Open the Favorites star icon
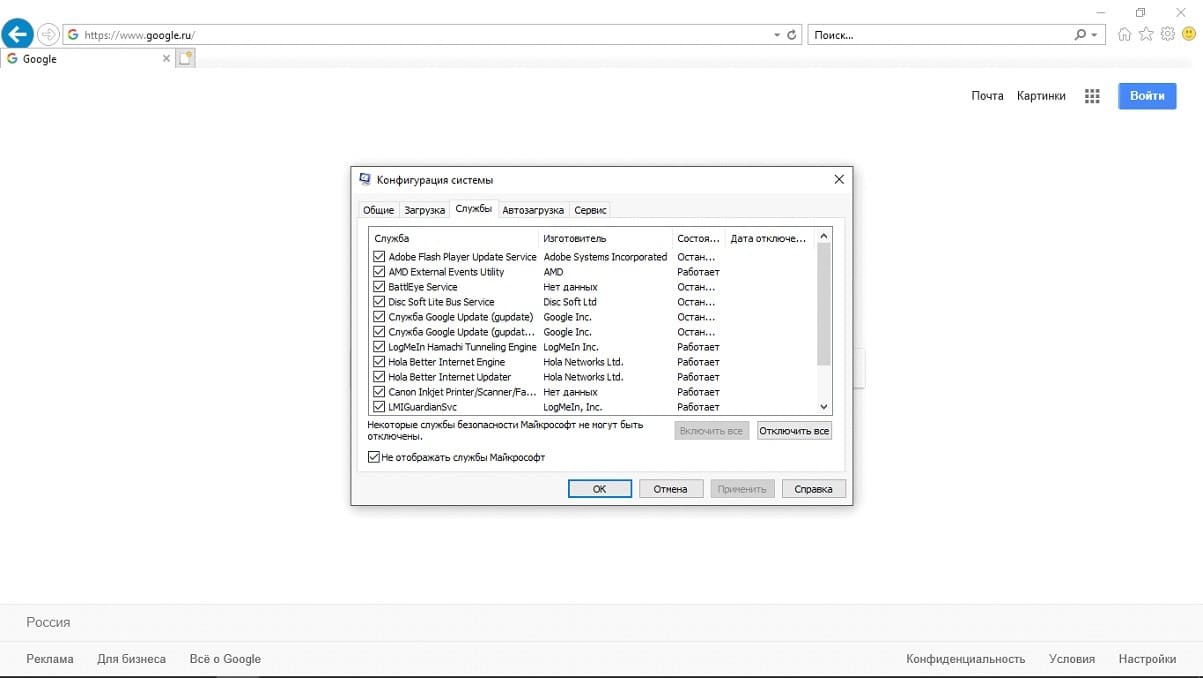 [1146, 35]
